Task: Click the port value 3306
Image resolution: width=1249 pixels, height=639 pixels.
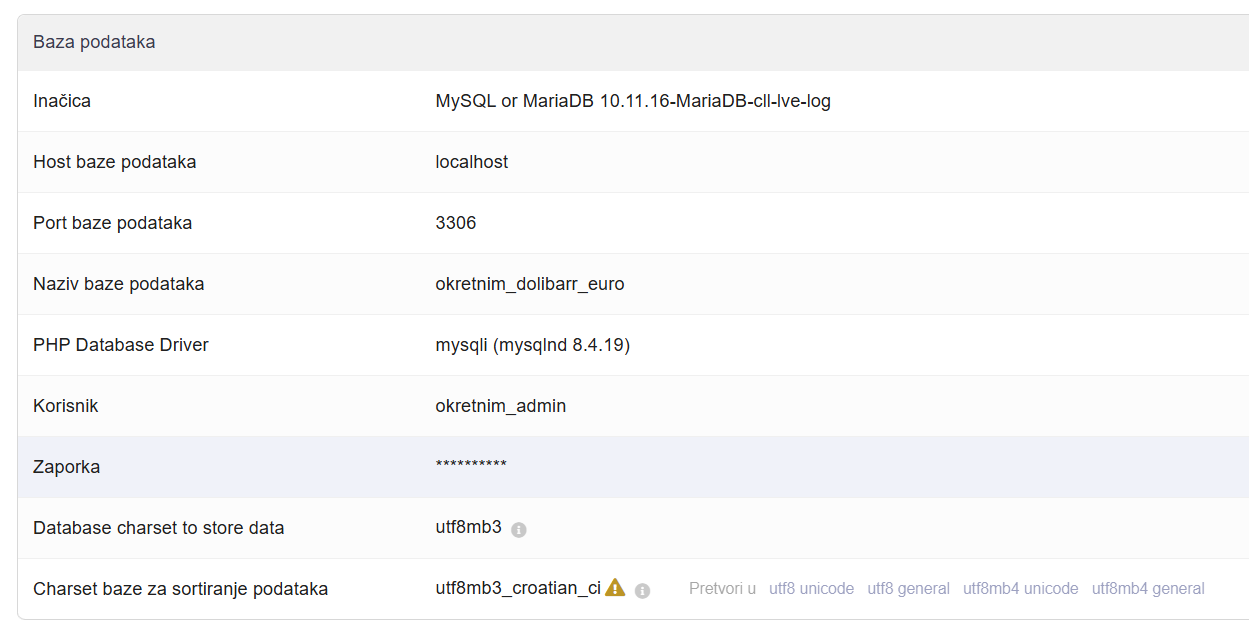Action: pos(455,223)
